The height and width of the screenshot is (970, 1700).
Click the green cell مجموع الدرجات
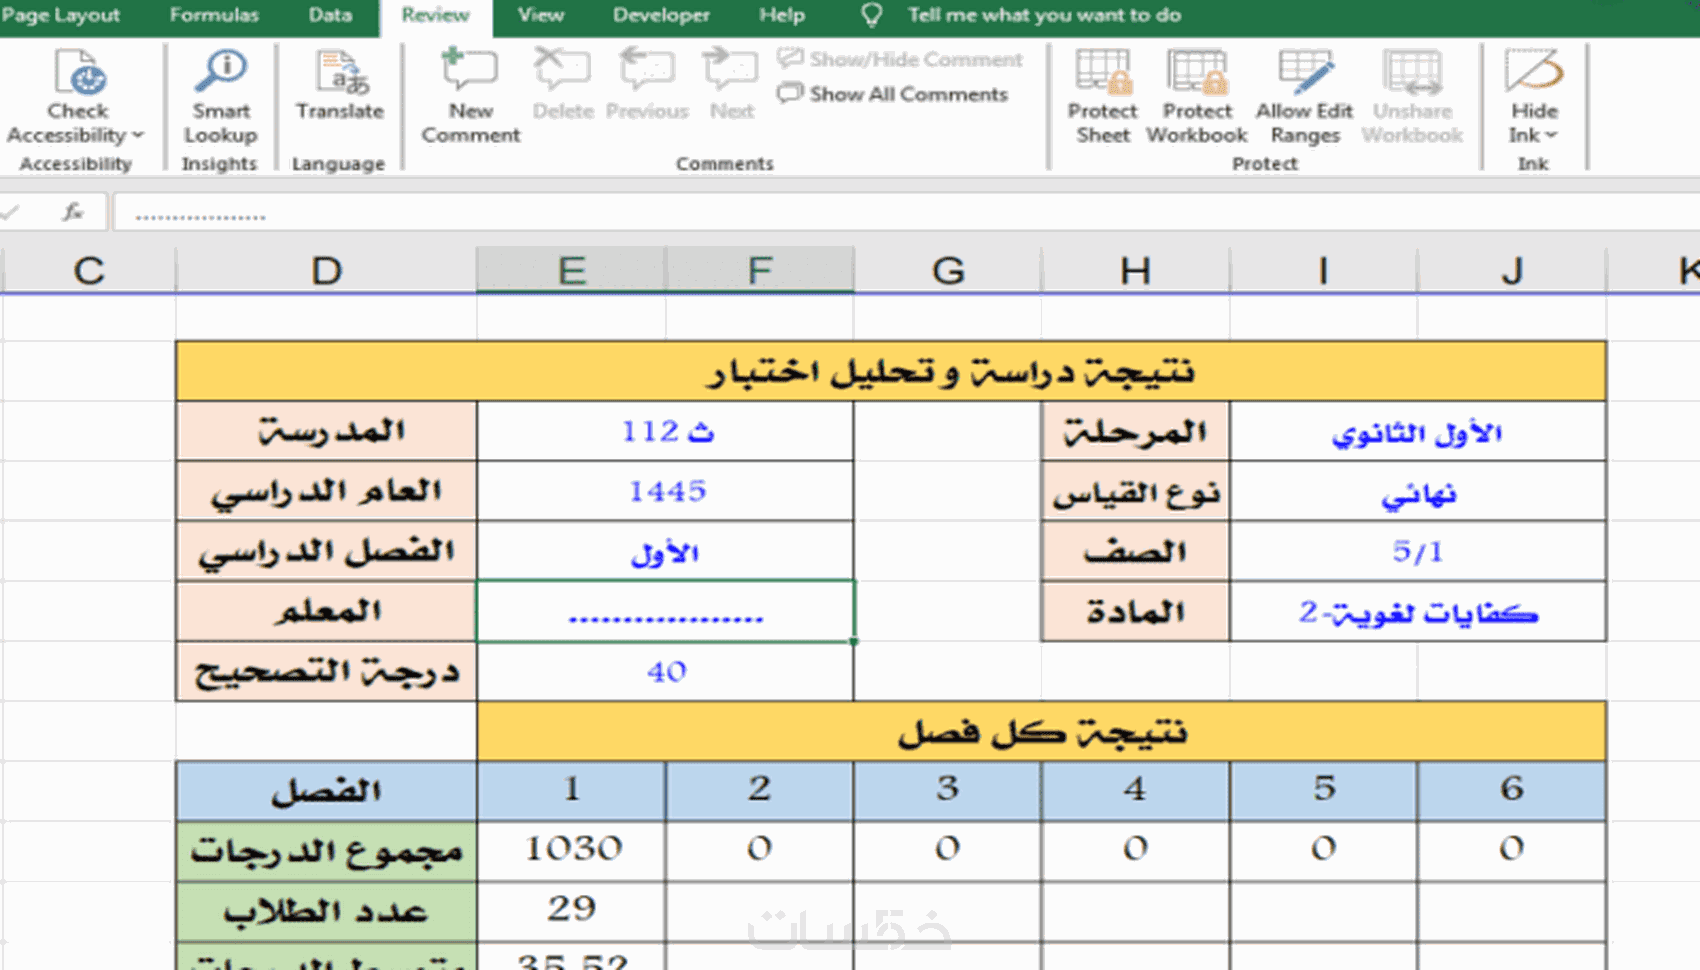[327, 851]
